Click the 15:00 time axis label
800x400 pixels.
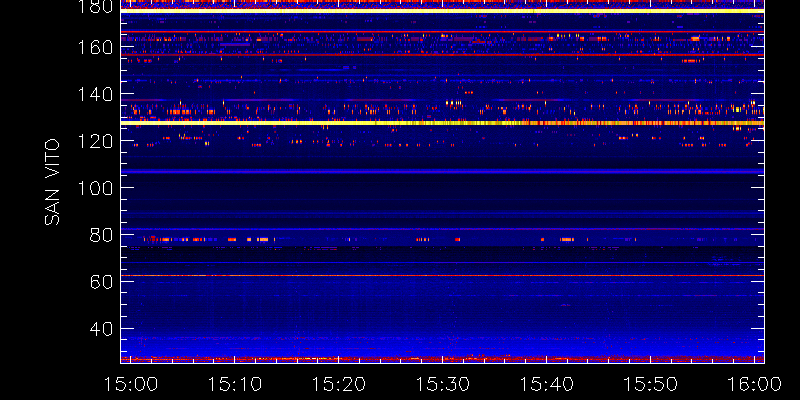click(x=130, y=384)
